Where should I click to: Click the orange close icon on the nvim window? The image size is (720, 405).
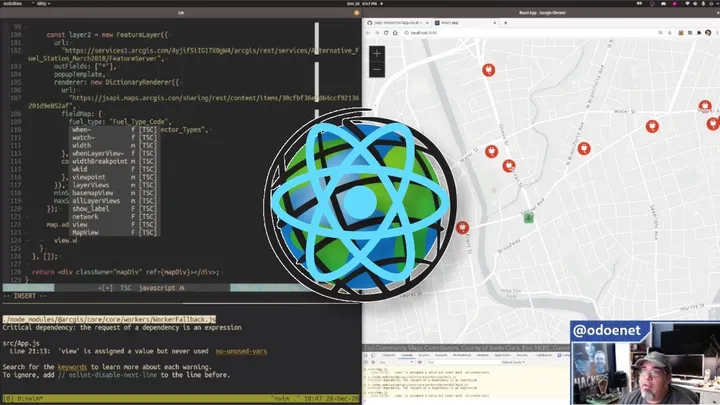(x=356, y=13)
